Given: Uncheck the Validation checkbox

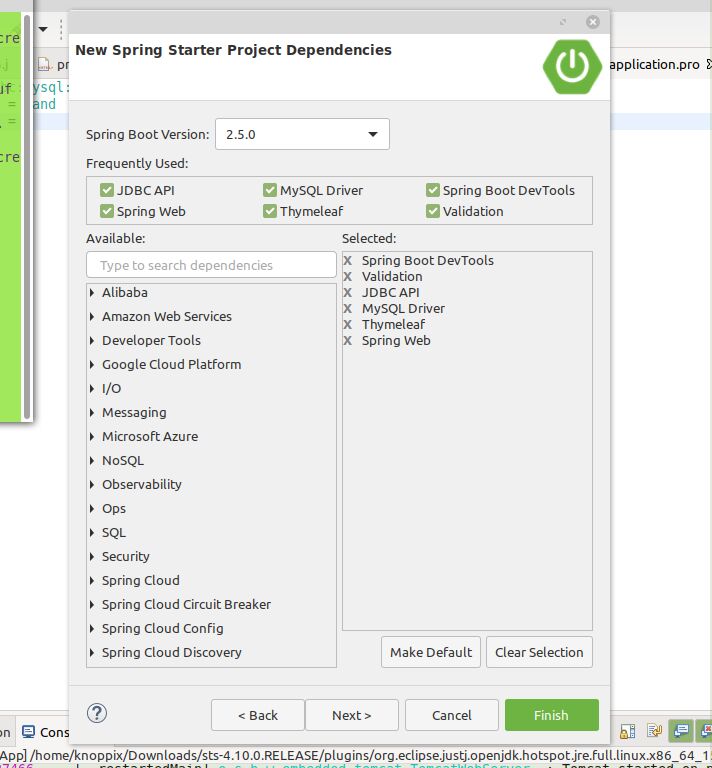Looking at the screenshot, I should (x=433, y=211).
